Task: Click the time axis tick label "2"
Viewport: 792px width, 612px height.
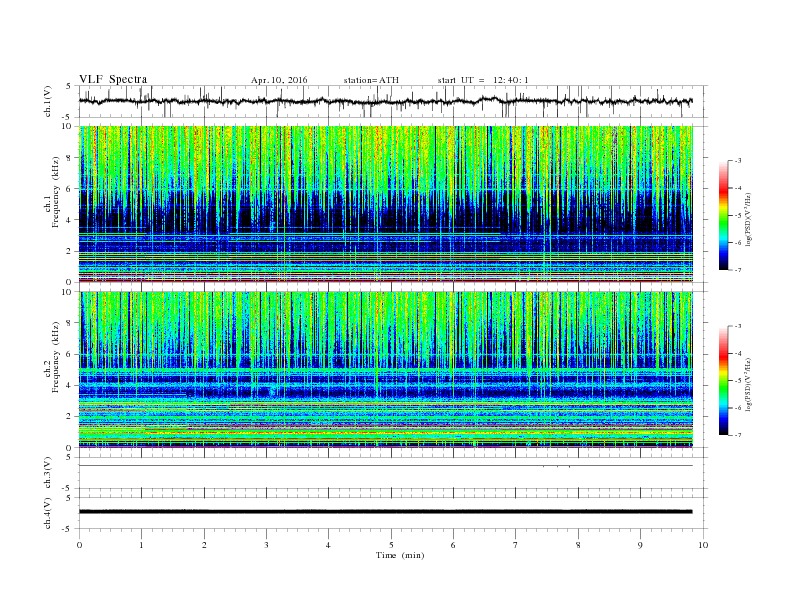Action: (x=204, y=545)
